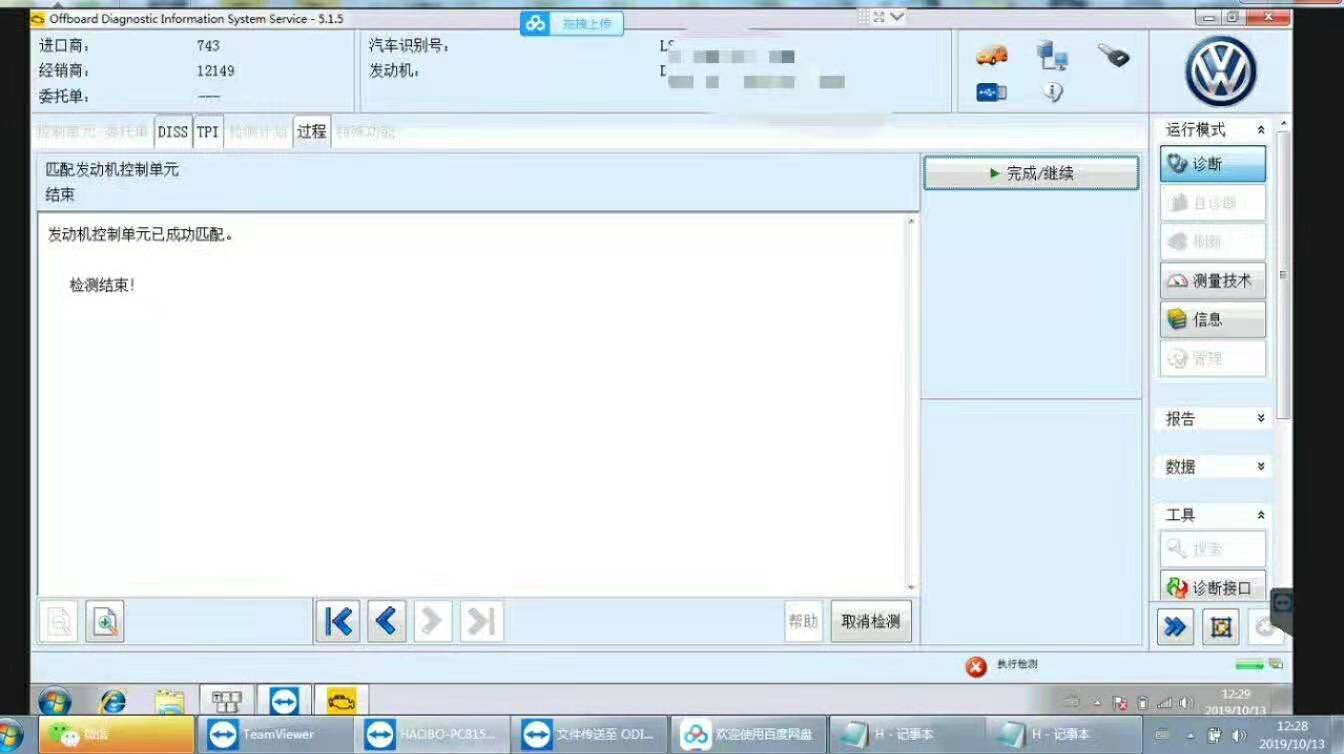
Task: Click the USB device icon
Action: (x=990, y=92)
